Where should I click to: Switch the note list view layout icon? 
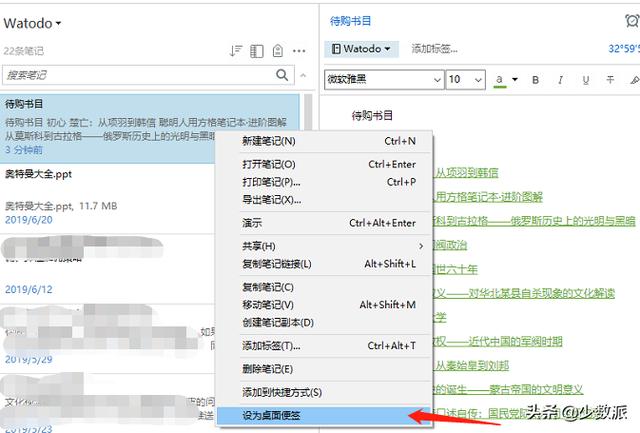pos(257,51)
